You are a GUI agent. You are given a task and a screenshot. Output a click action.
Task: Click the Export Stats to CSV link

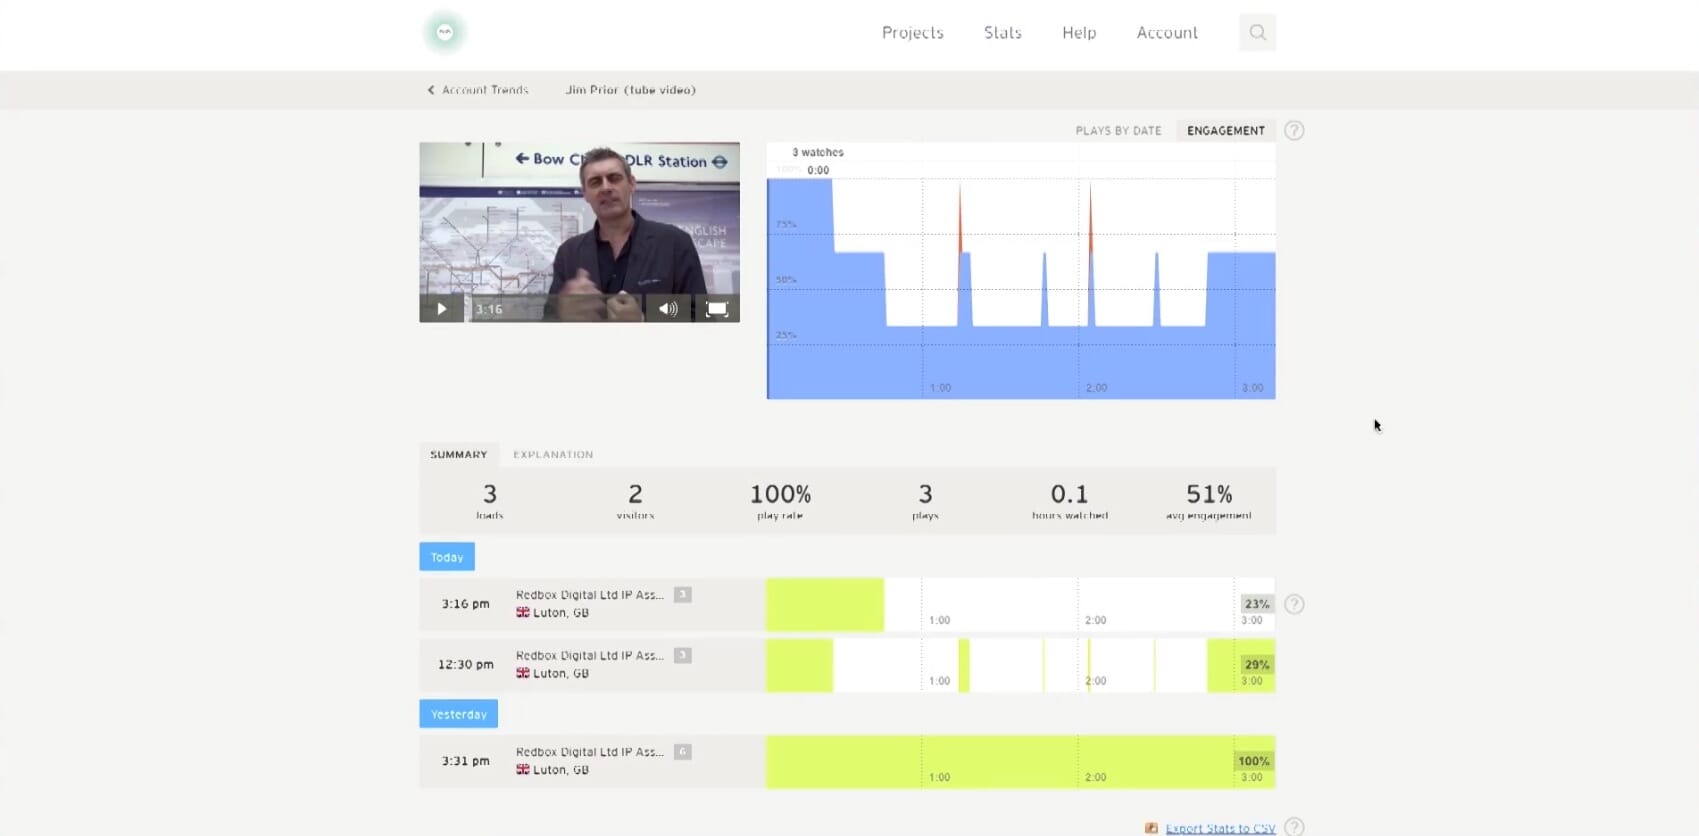1220,828
